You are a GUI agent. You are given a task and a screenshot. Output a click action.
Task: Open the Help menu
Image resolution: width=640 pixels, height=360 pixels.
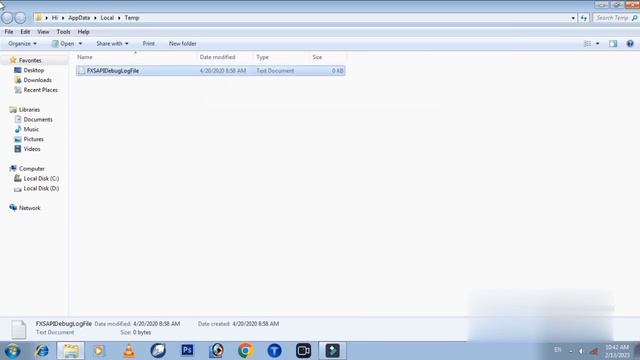pyautogui.click(x=83, y=32)
